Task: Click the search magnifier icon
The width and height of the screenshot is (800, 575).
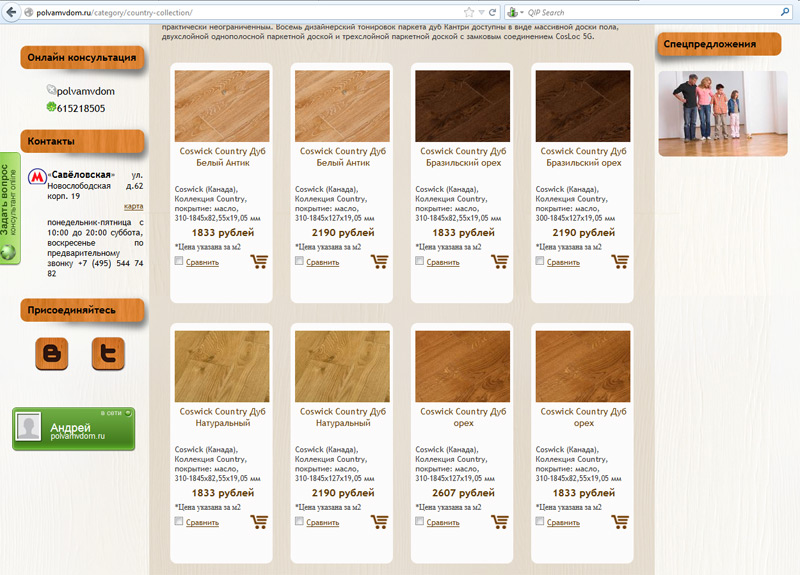Action: [x=785, y=12]
